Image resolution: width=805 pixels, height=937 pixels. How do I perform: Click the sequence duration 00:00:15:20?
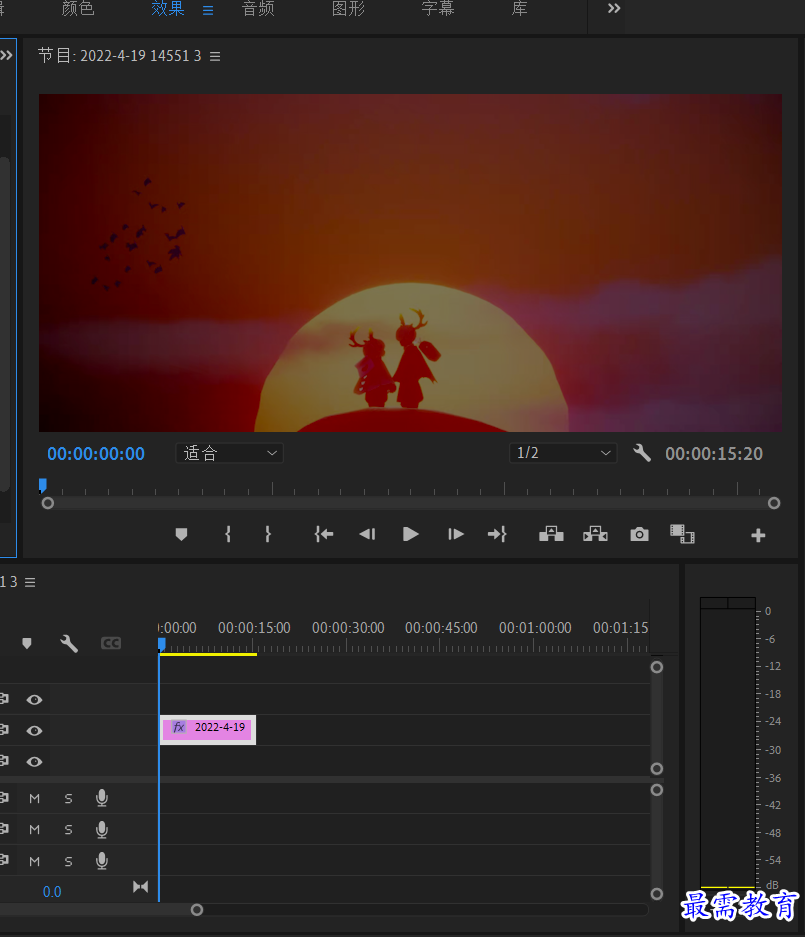[x=714, y=454]
